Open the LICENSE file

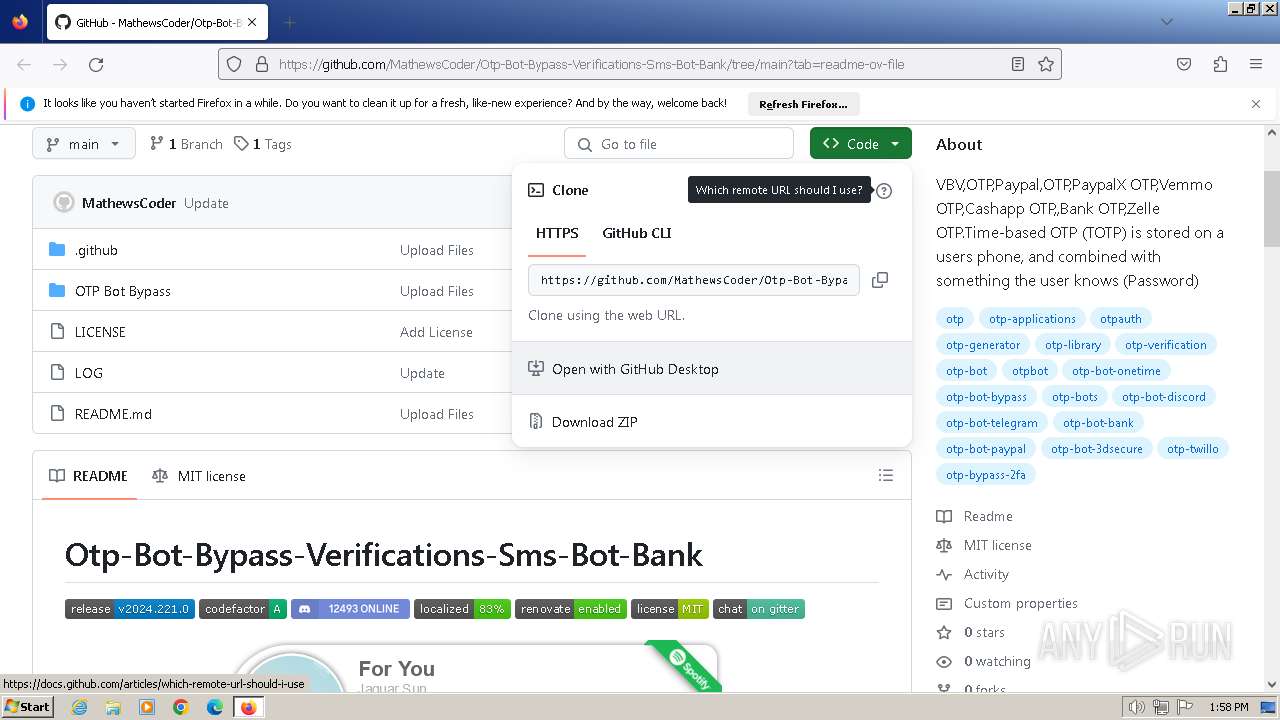(x=100, y=332)
